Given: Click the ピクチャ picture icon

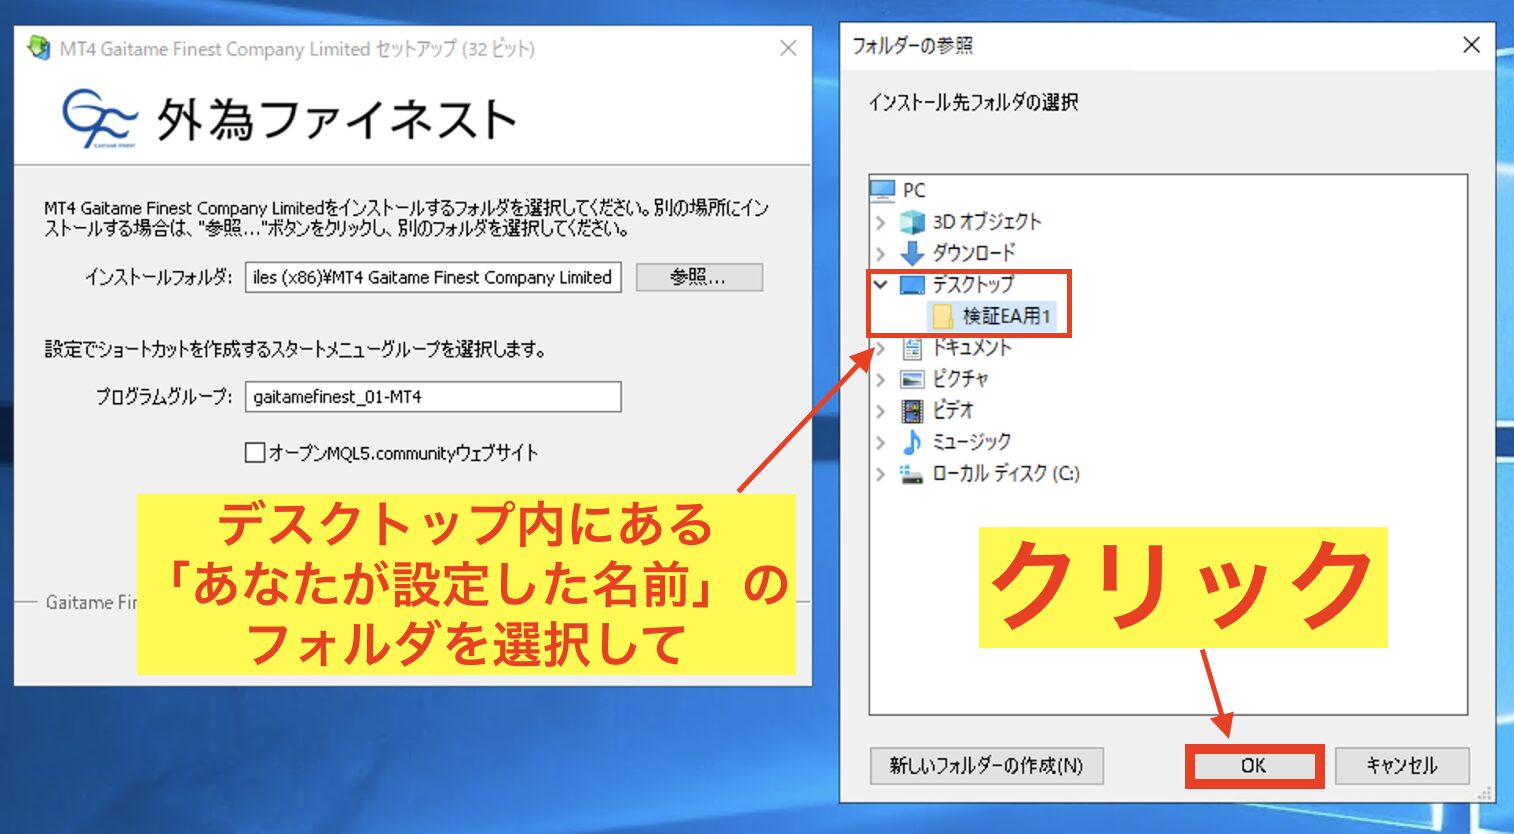Looking at the screenshot, I should [x=912, y=379].
